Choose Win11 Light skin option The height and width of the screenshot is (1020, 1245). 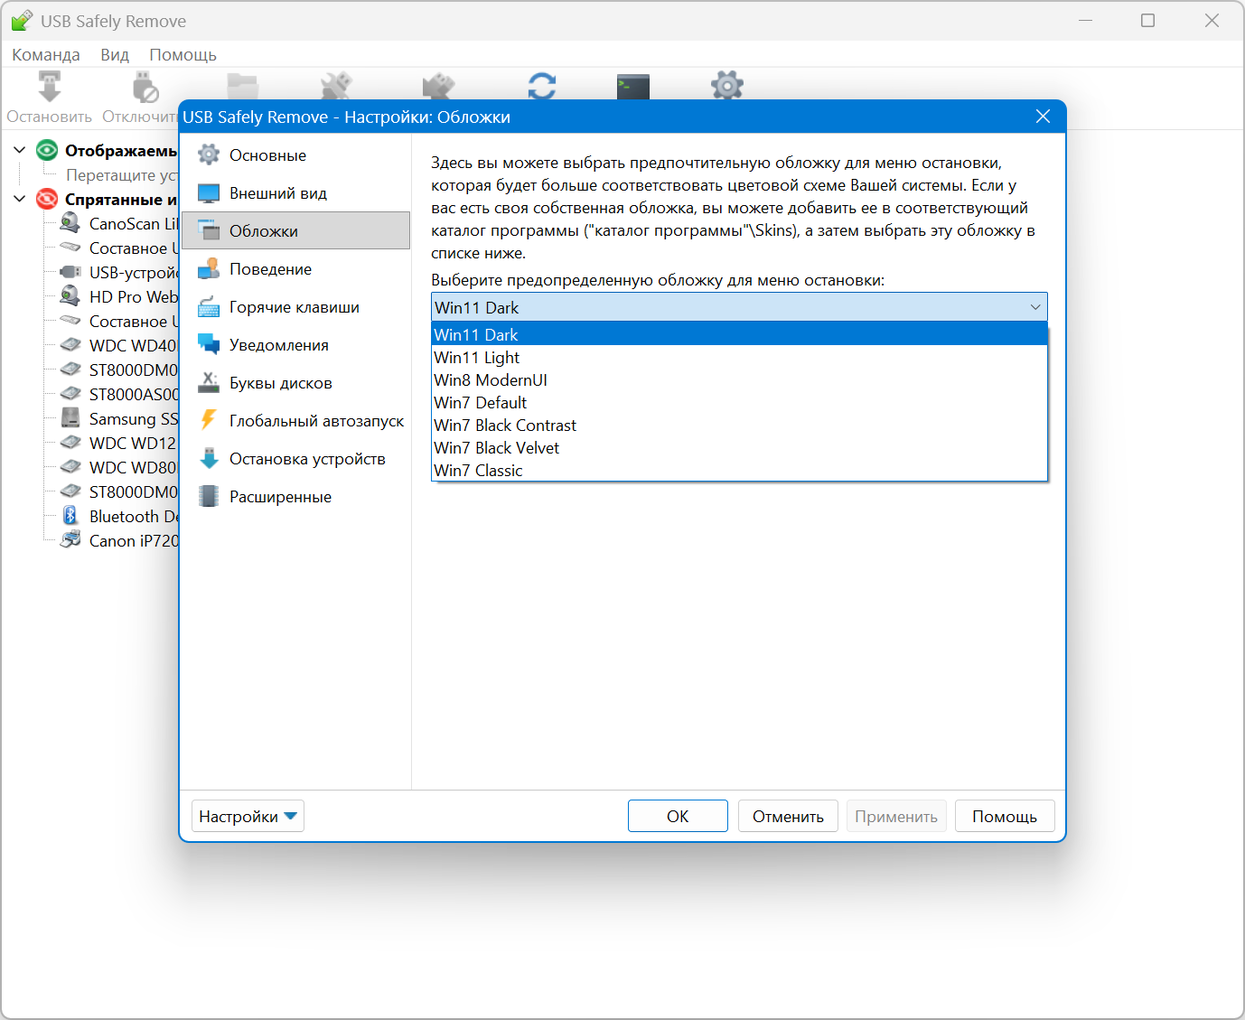point(739,357)
